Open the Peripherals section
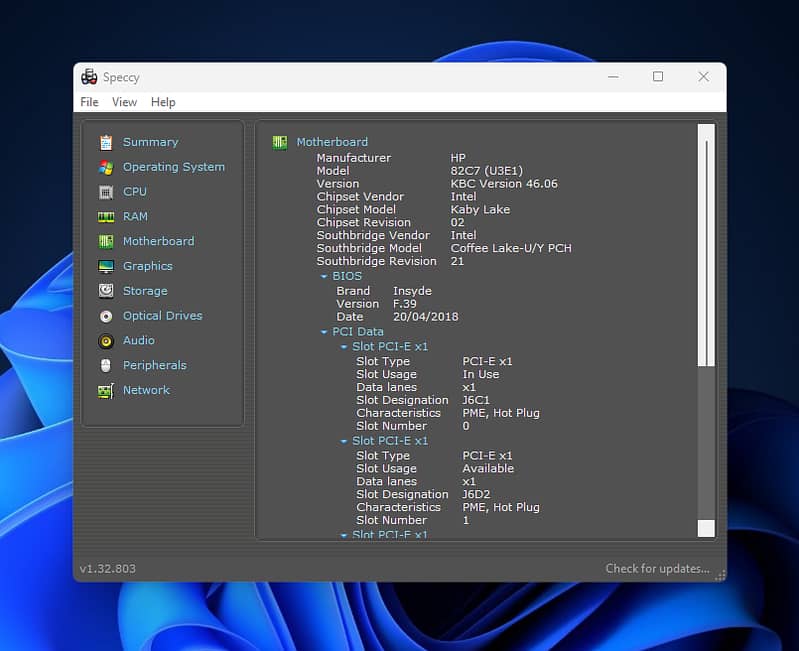Image resolution: width=799 pixels, height=651 pixels. [x=154, y=365]
